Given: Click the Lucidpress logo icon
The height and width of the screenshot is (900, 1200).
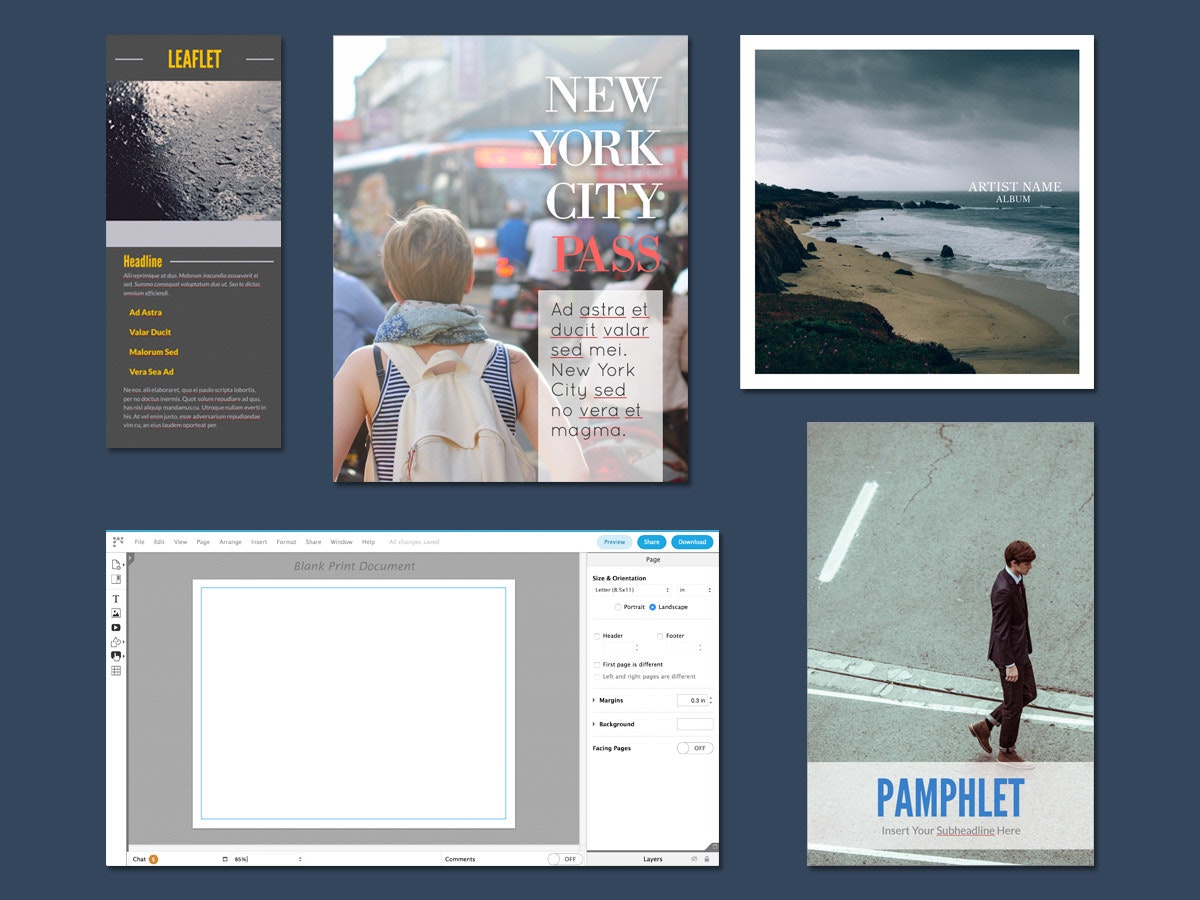Looking at the screenshot, I should pyautogui.click(x=117, y=540).
